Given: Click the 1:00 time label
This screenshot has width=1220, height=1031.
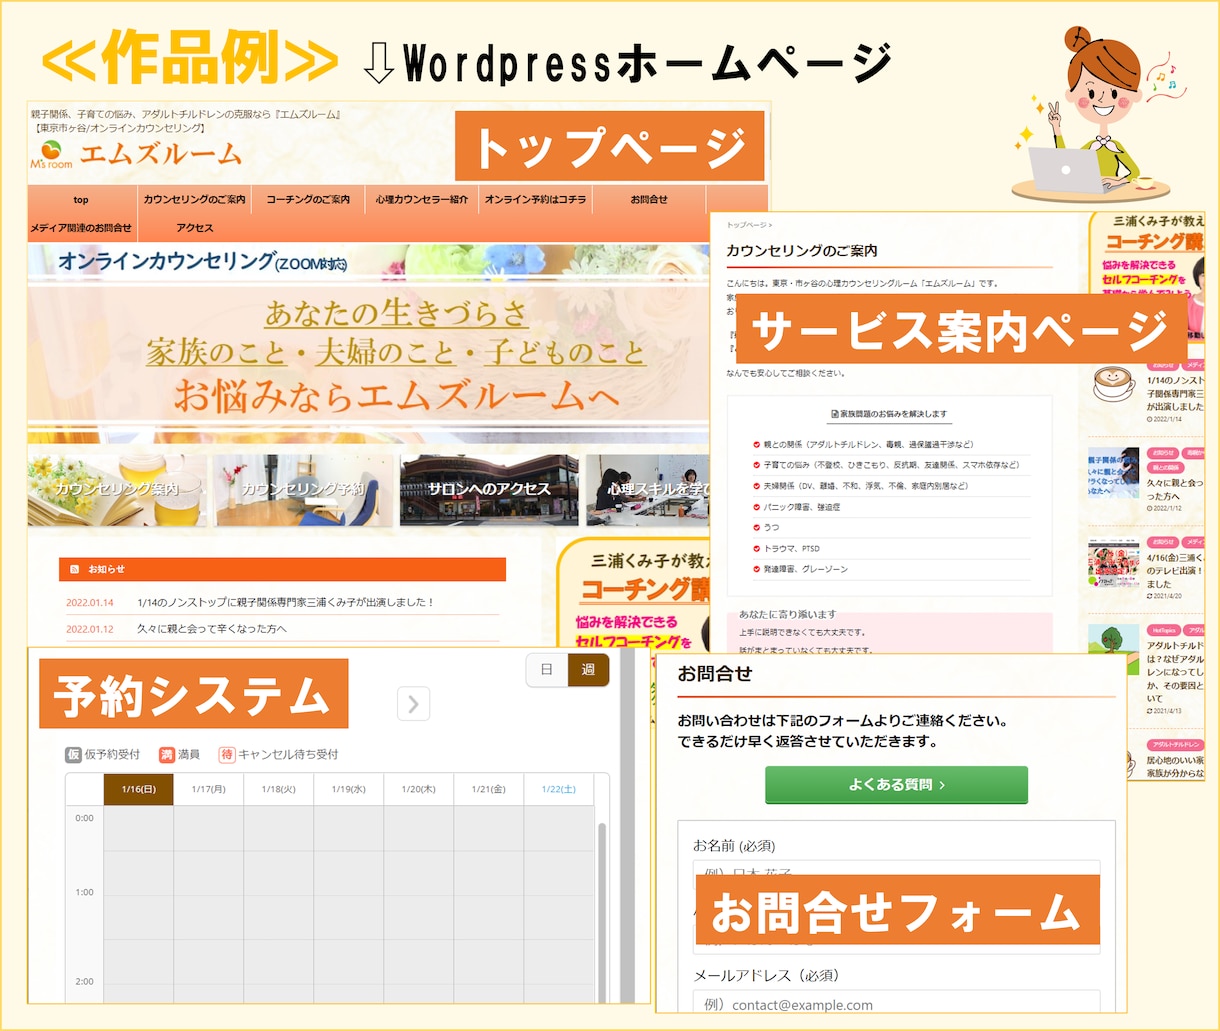Looking at the screenshot, I should 85,892.
